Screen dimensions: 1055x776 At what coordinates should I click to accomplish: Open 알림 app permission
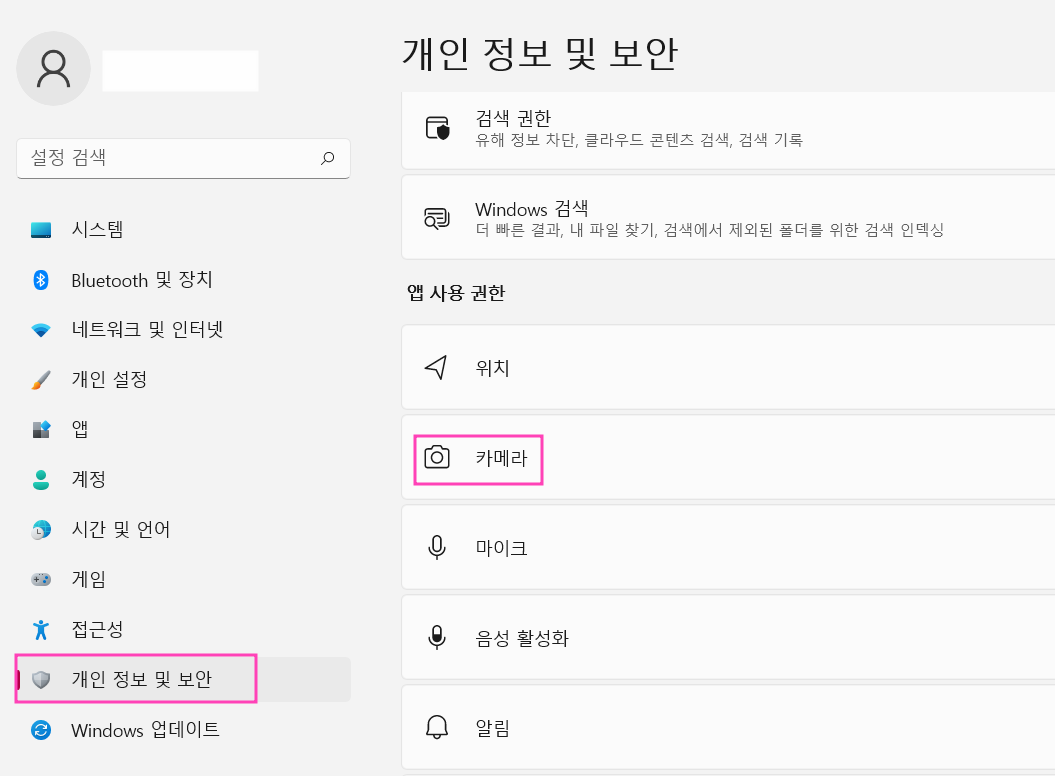click(728, 728)
